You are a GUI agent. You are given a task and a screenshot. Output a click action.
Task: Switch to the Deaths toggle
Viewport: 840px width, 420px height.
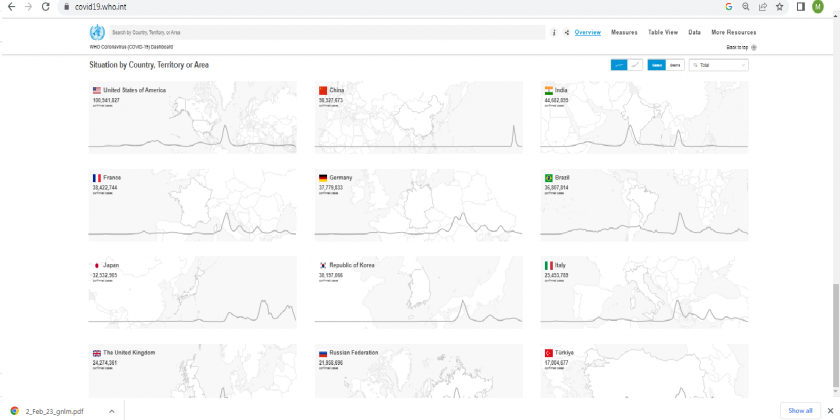(676, 65)
